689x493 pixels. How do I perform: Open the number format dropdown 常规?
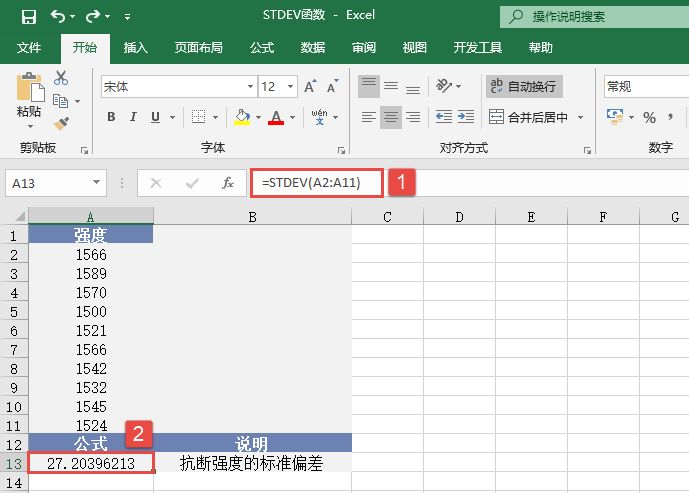click(646, 87)
